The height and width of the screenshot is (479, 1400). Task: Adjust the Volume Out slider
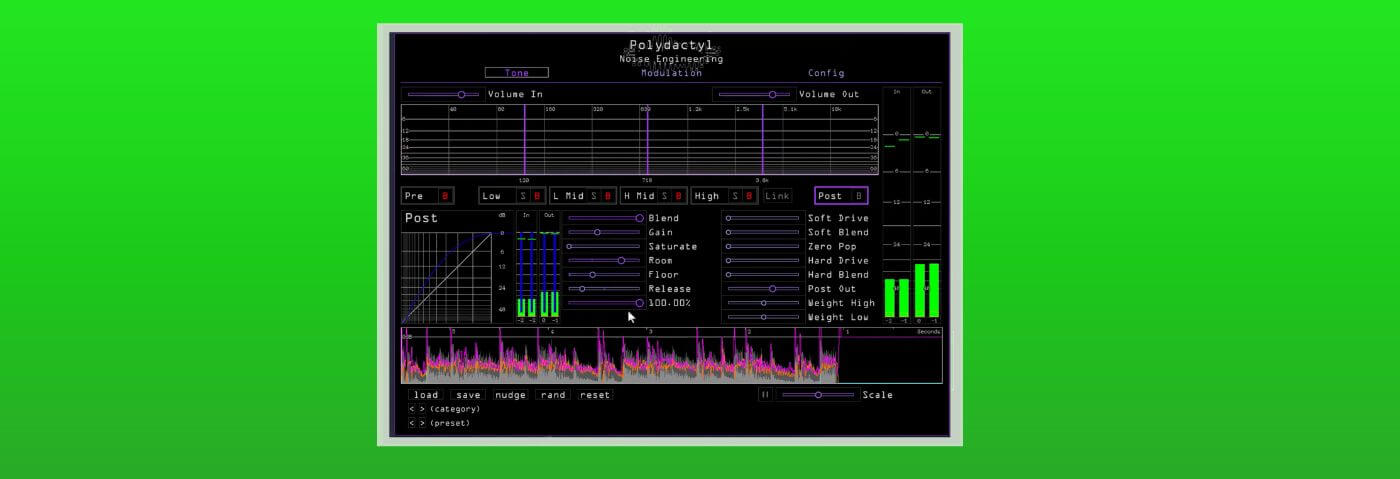pyautogui.click(x=754, y=94)
